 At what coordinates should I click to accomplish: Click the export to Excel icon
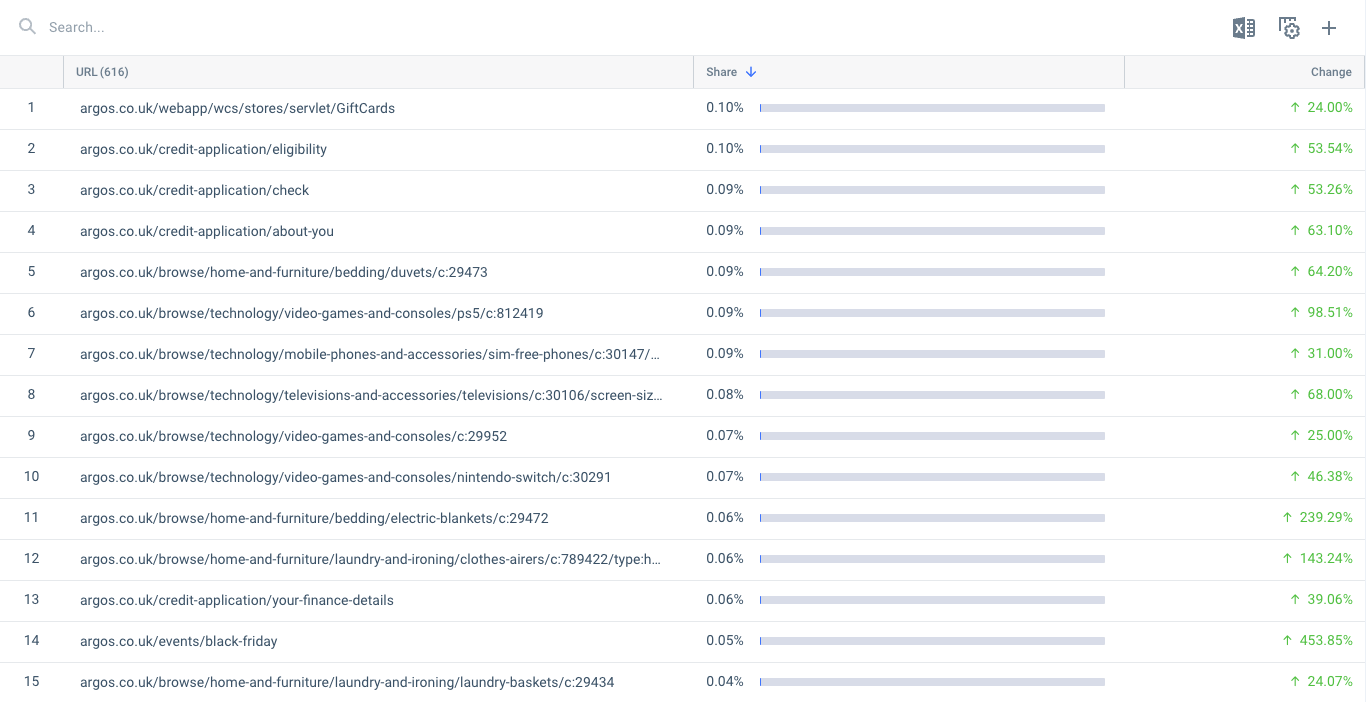tap(1243, 28)
